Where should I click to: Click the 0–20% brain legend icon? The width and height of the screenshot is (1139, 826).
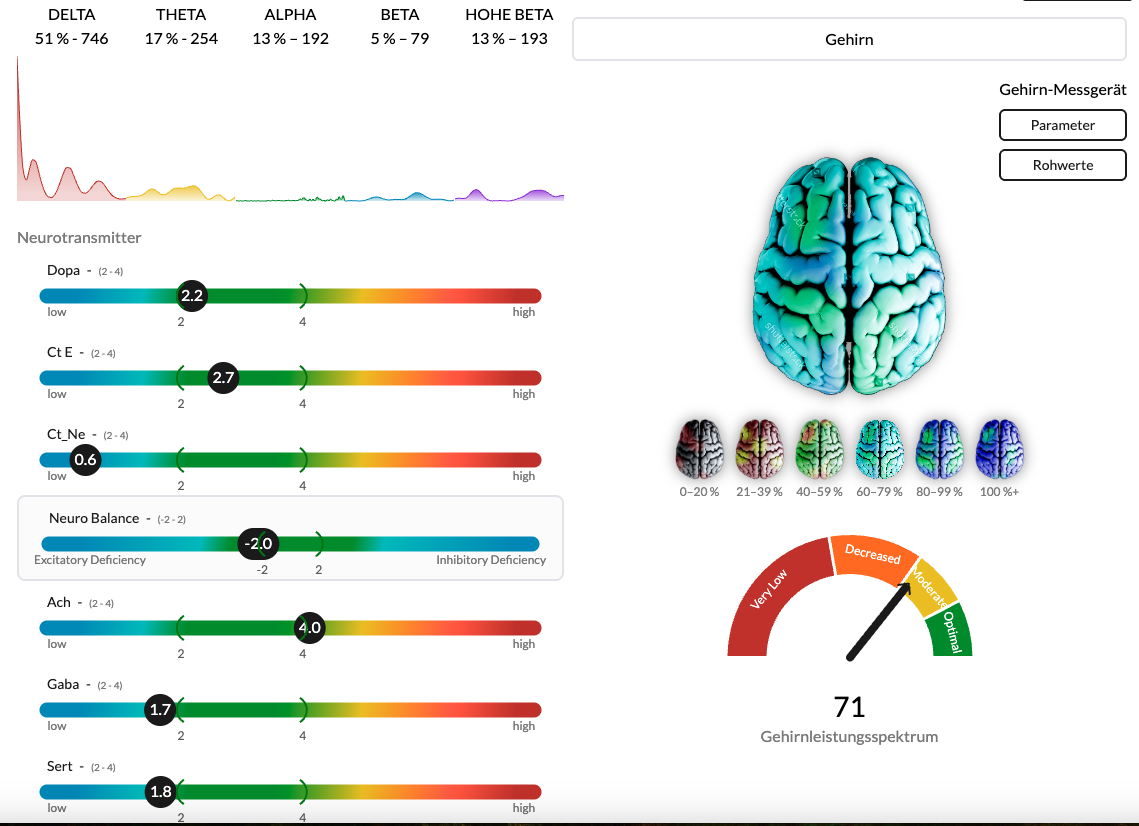tap(700, 447)
